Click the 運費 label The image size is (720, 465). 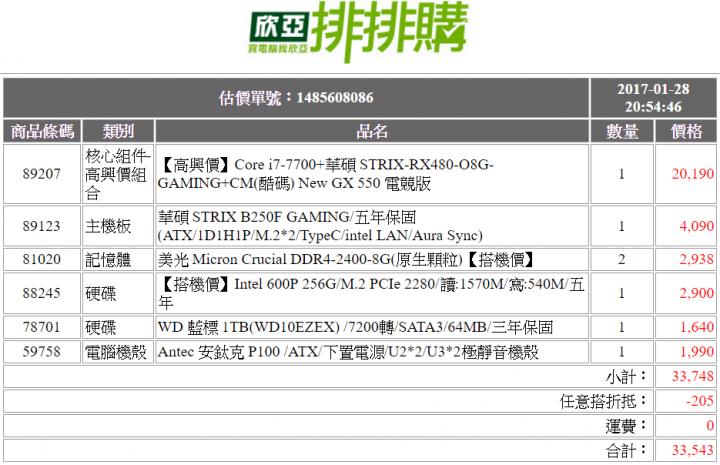626,426
